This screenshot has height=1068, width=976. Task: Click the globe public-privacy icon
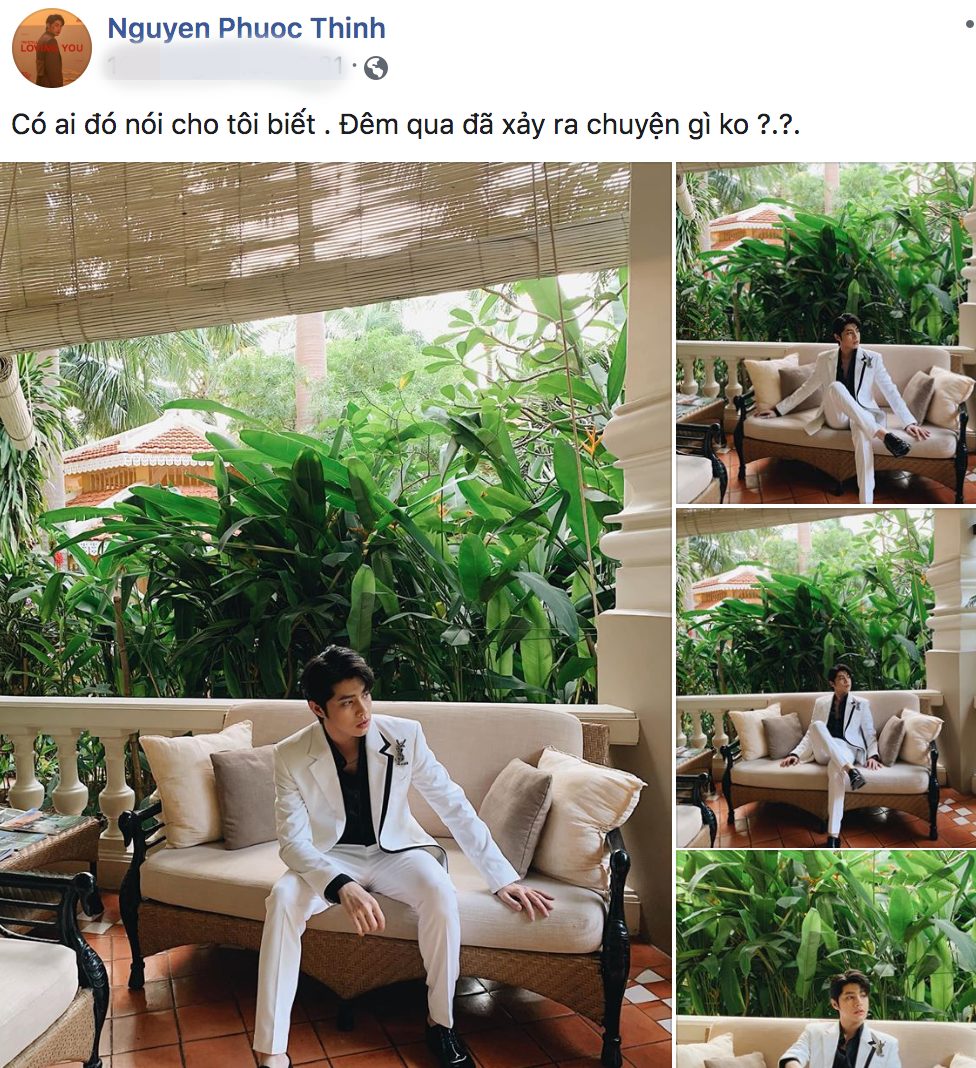376,68
